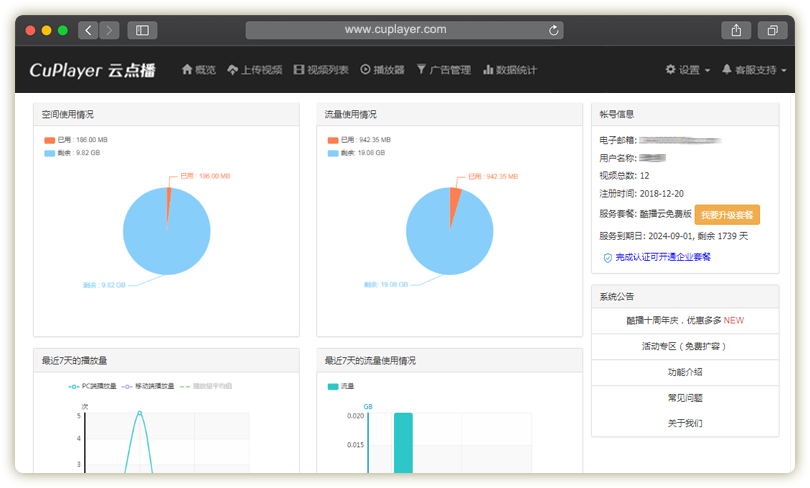
Task: Click the 我要升级套餐 upgrade button
Action: click(727, 215)
